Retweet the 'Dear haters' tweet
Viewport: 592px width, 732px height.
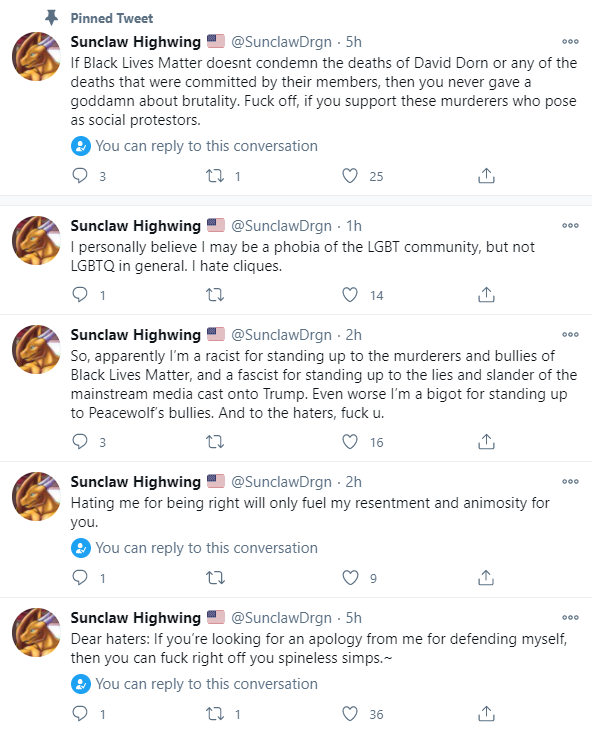point(215,714)
